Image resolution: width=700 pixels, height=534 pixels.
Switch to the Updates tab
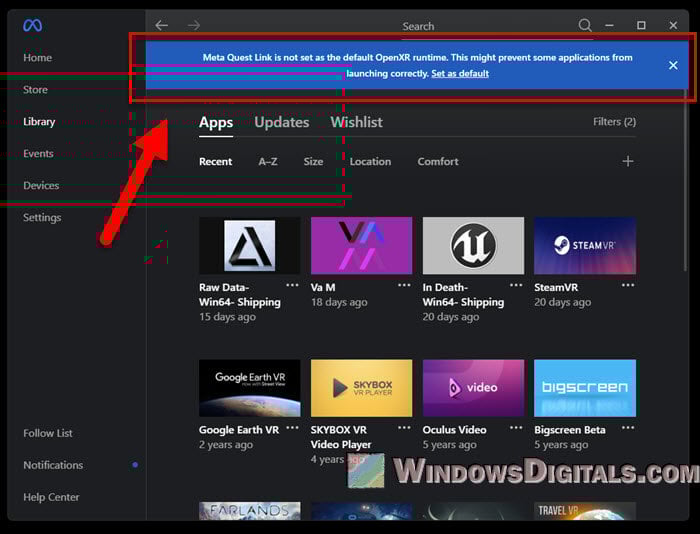point(282,122)
